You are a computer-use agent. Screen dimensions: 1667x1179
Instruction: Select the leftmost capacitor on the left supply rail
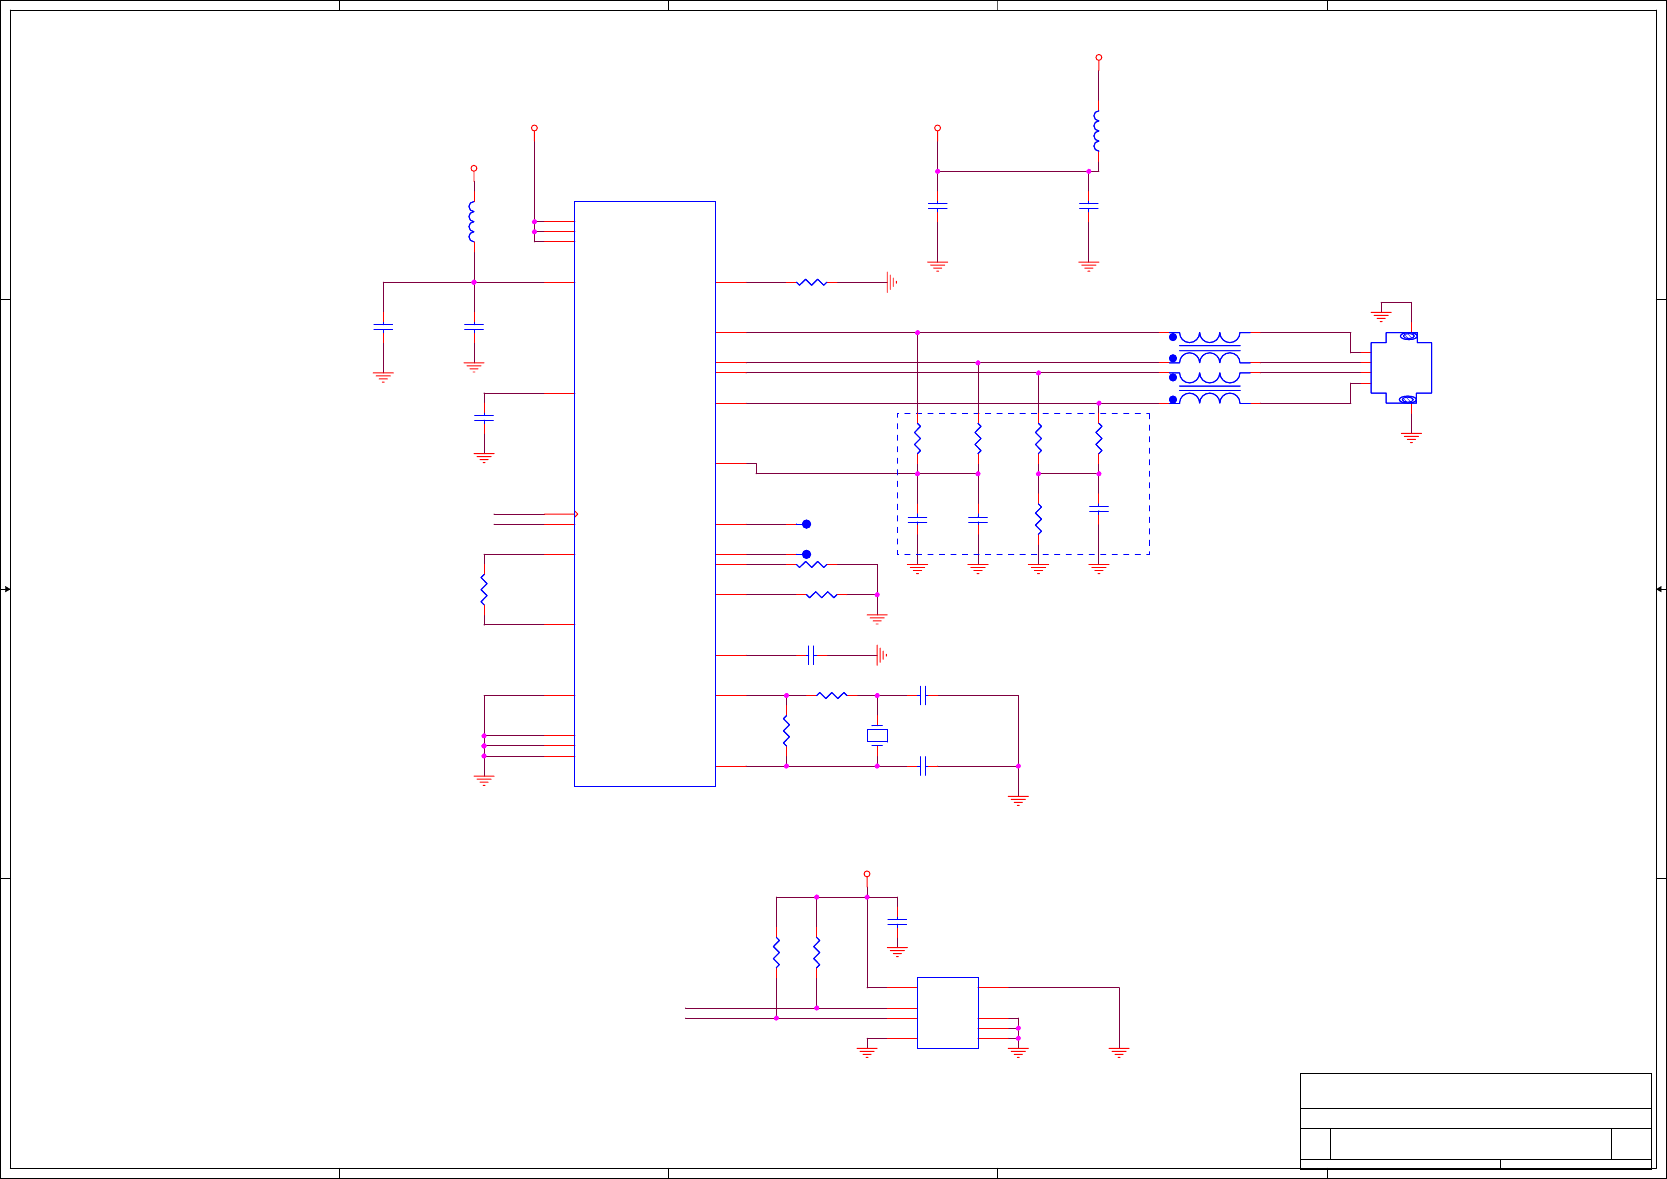pyautogui.click(x=383, y=327)
